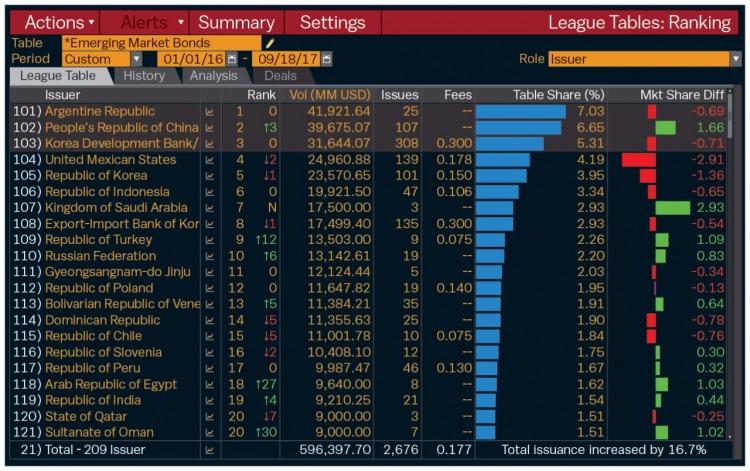Expand the Role Issuer dropdown
The width and height of the screenshot is (750, 471).
644,59
